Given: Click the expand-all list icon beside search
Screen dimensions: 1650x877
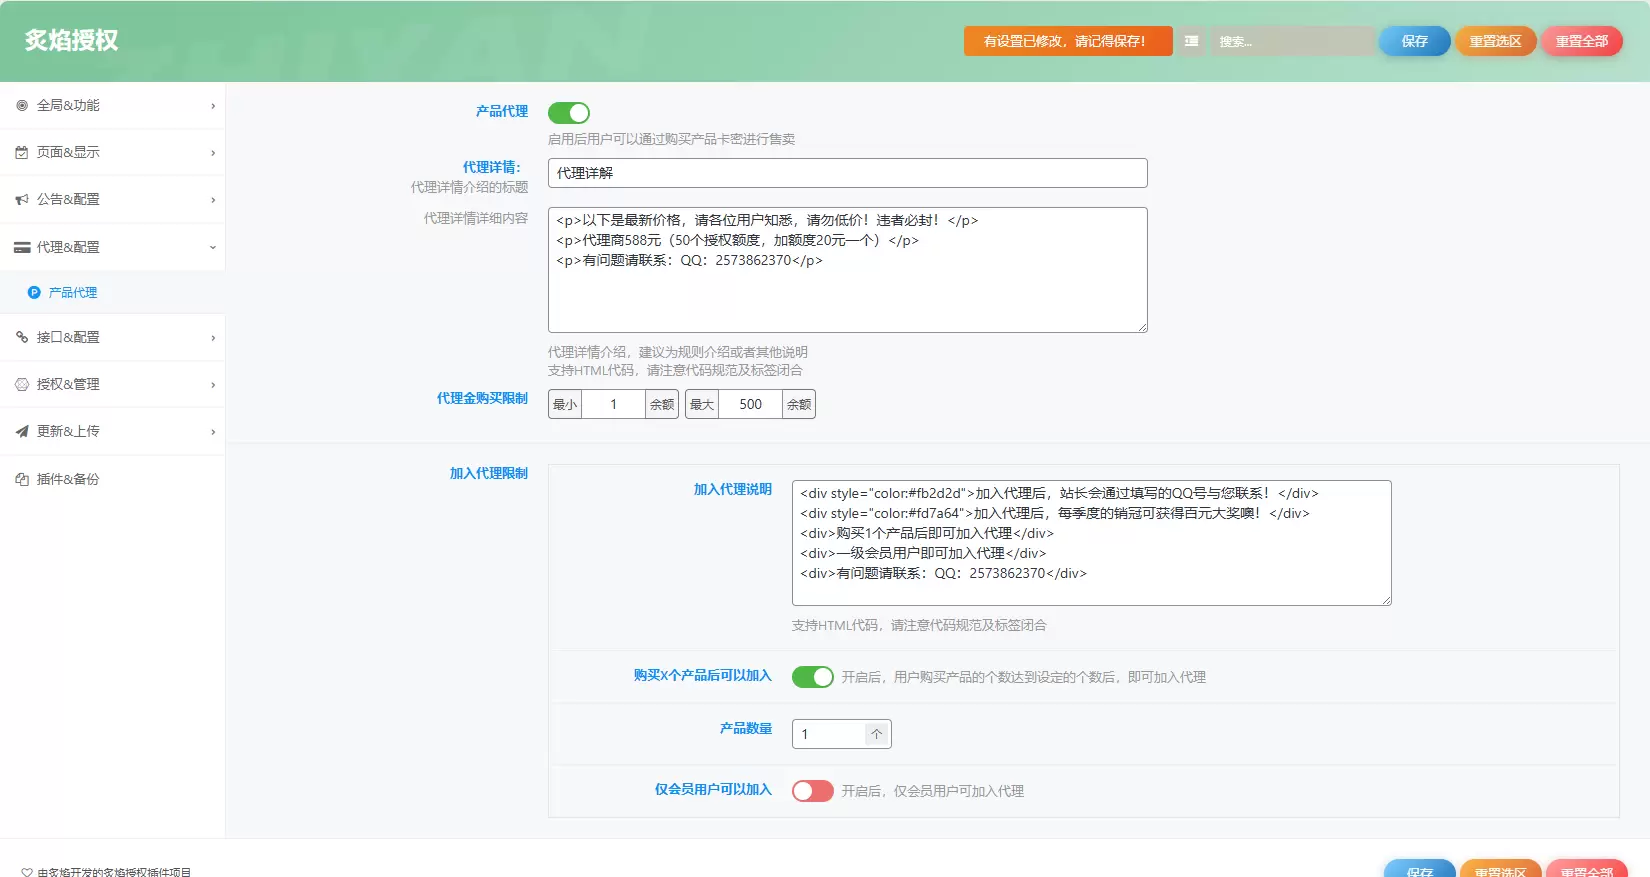Looking at the screenshot, I should tap(1191, 41).
